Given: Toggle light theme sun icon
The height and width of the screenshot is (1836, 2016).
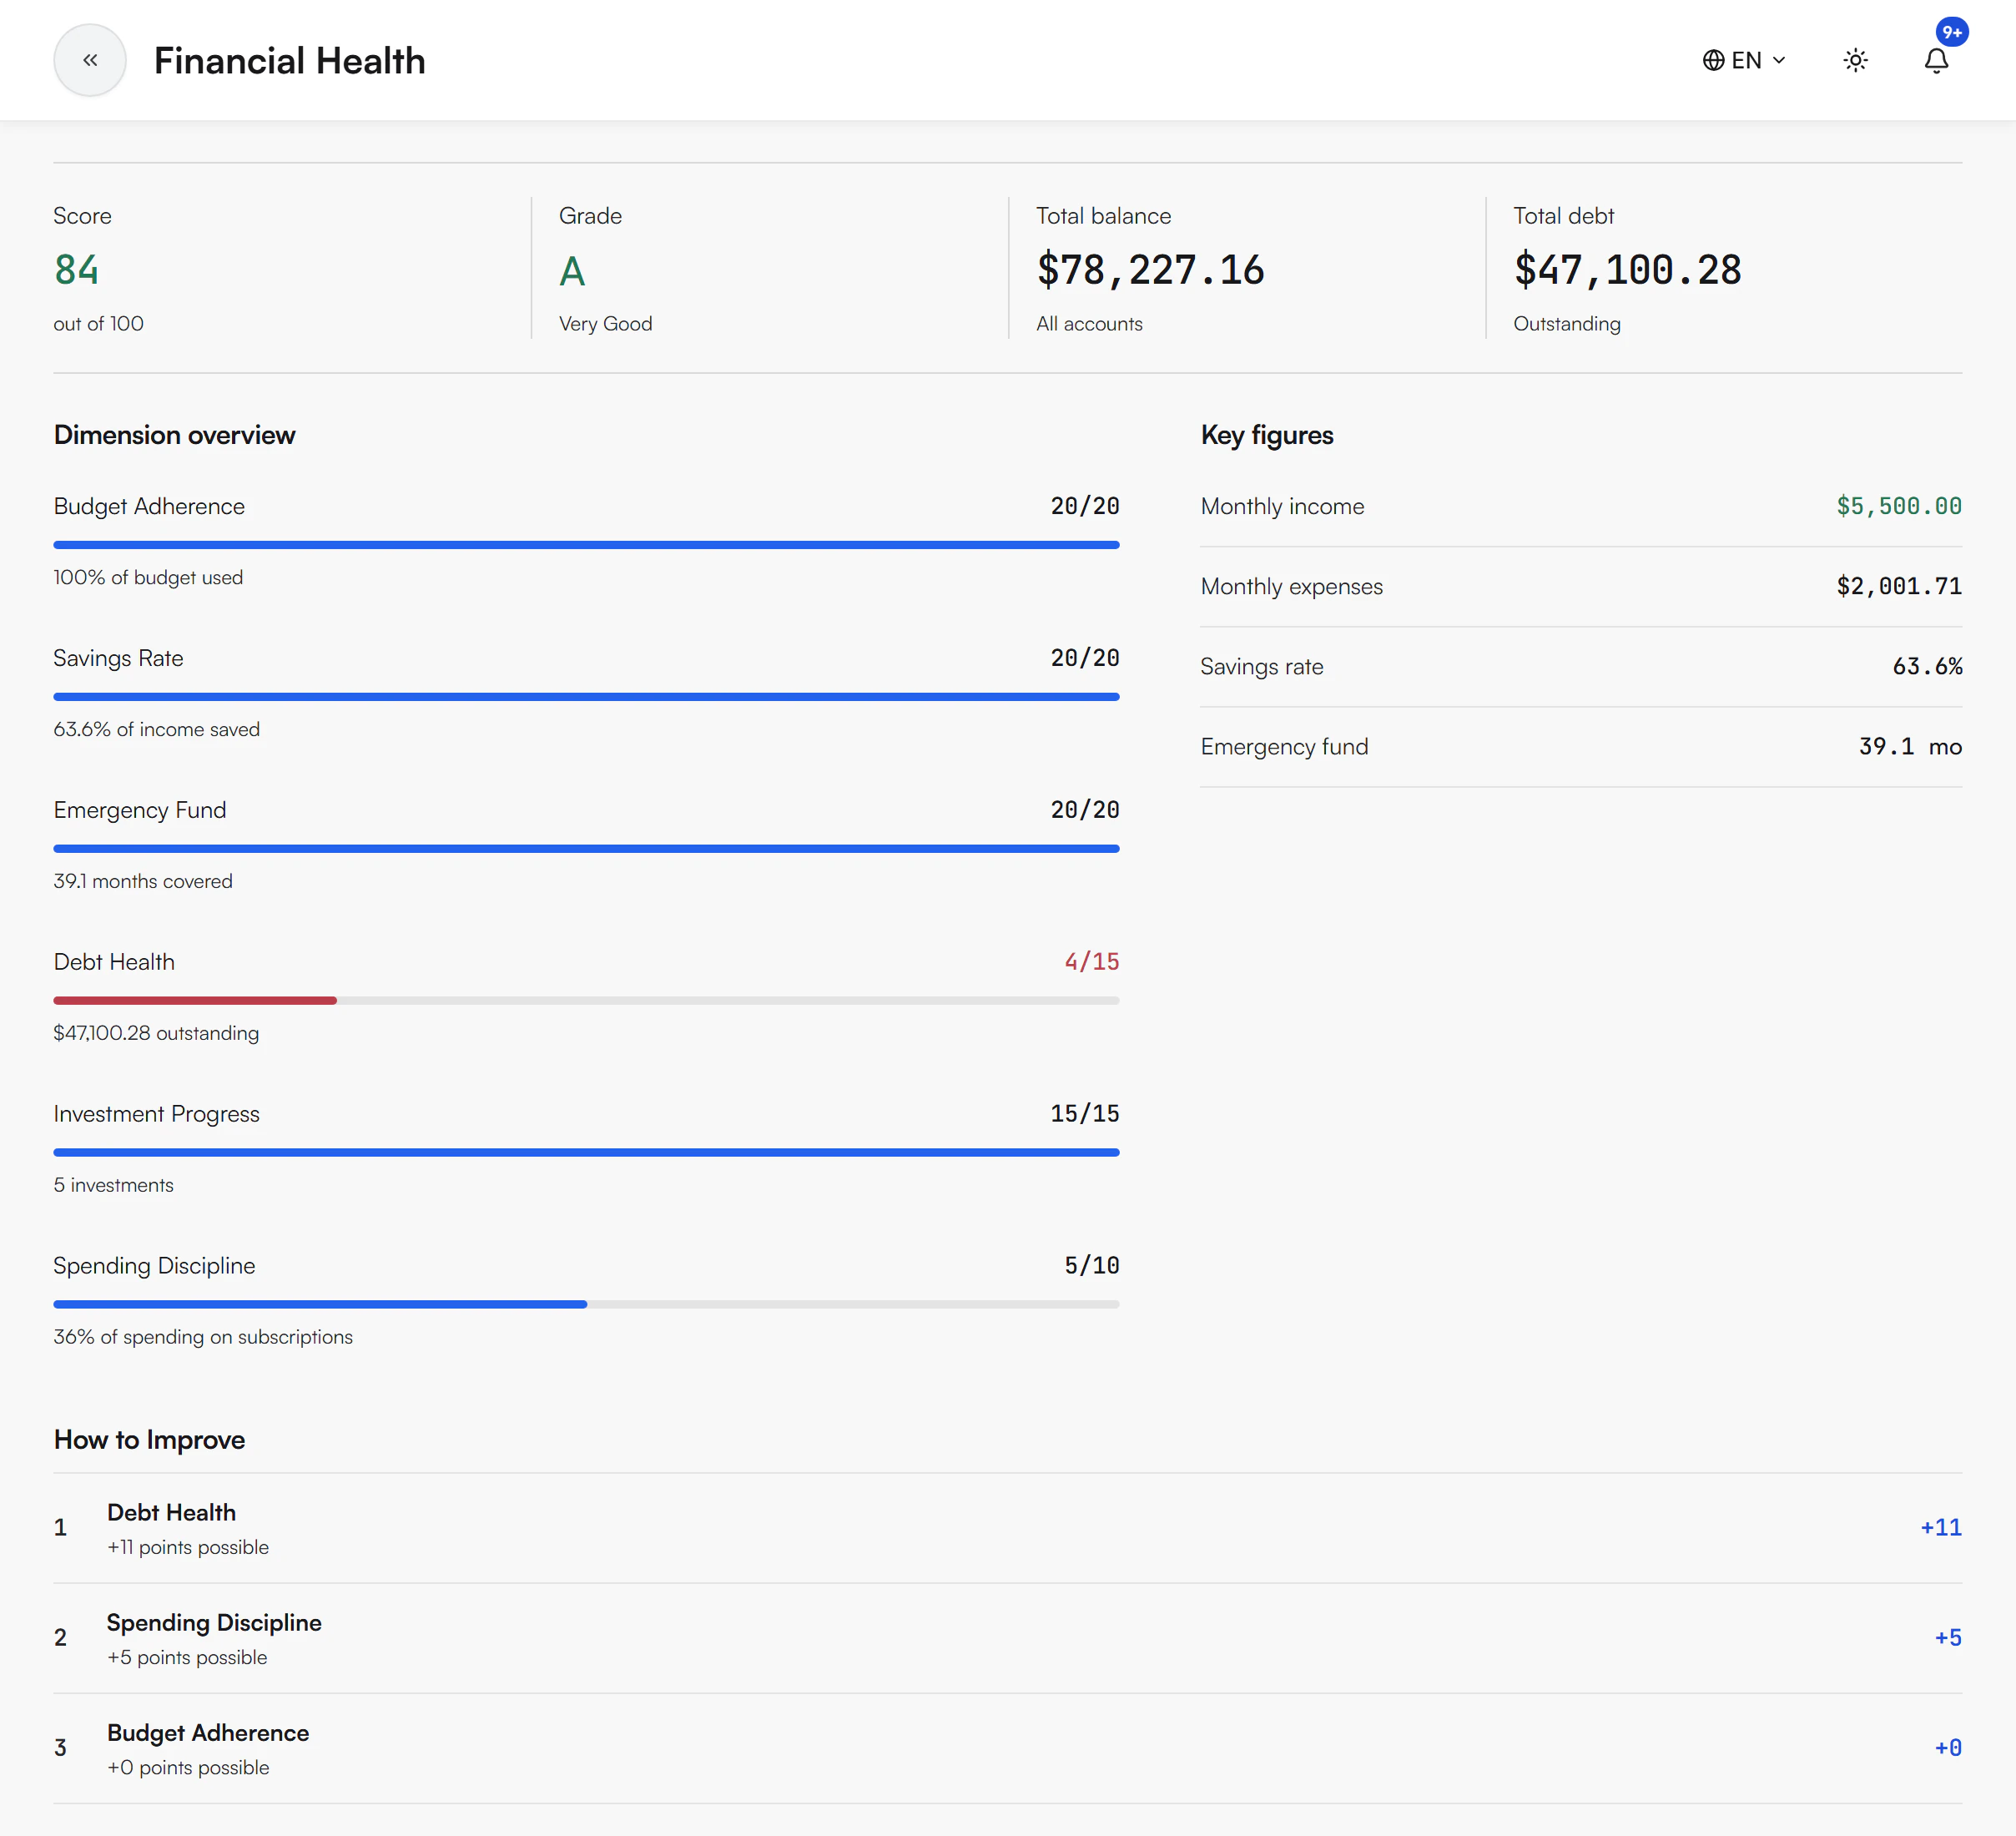Looking at the screenshot, I should (x=1855, y=60).
